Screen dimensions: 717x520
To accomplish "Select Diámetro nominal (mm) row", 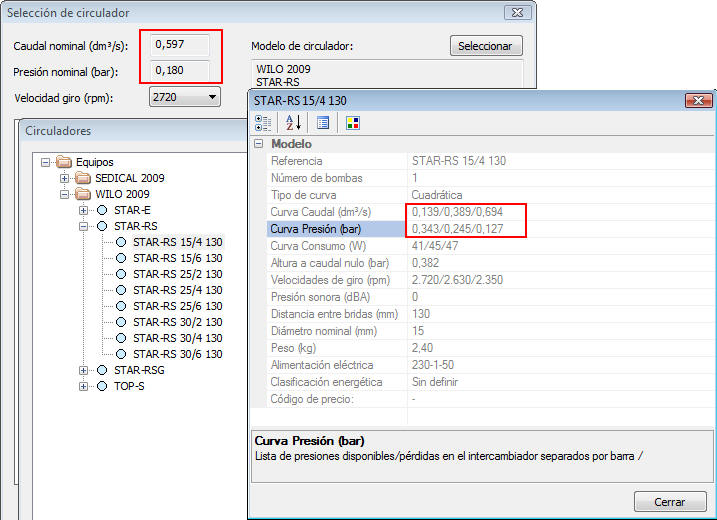I will pos(492,331).
